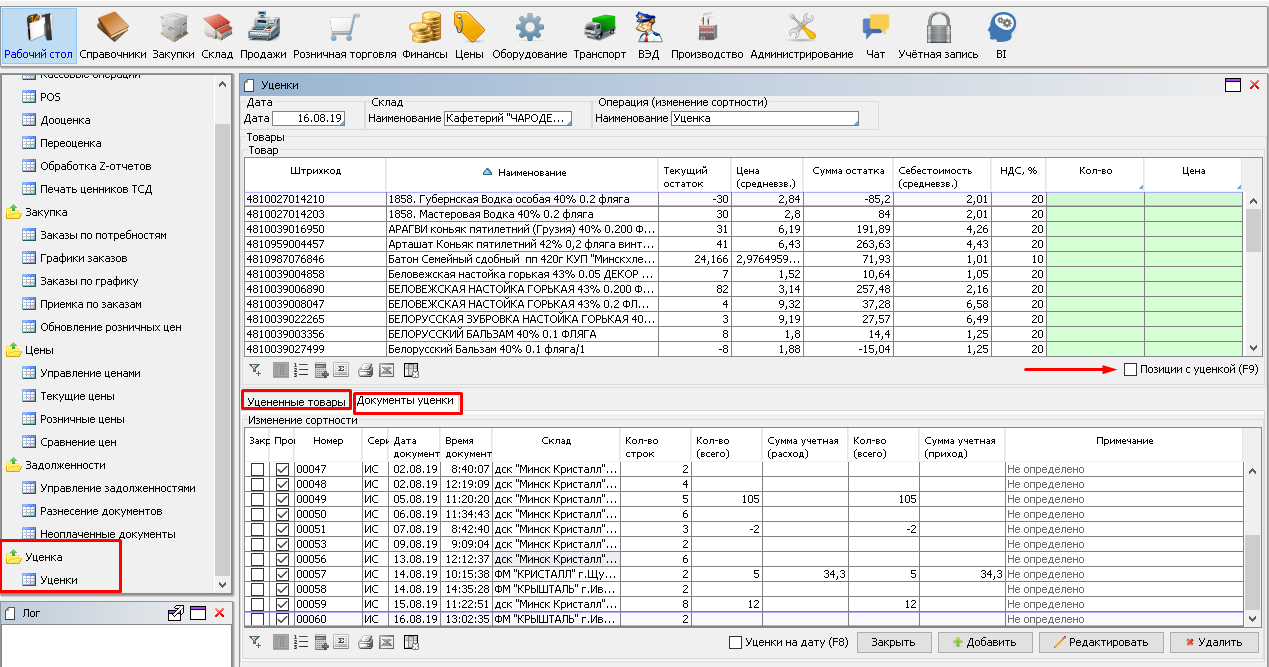
Task: Click the Добавить button
Action: [983, 642]
